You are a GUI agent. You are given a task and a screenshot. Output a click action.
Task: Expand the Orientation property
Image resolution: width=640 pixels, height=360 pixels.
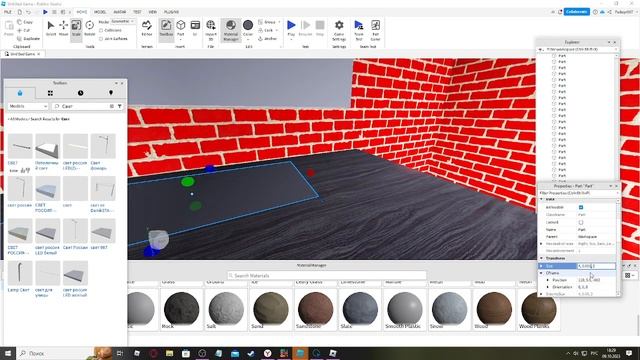(x=547, y=287)
